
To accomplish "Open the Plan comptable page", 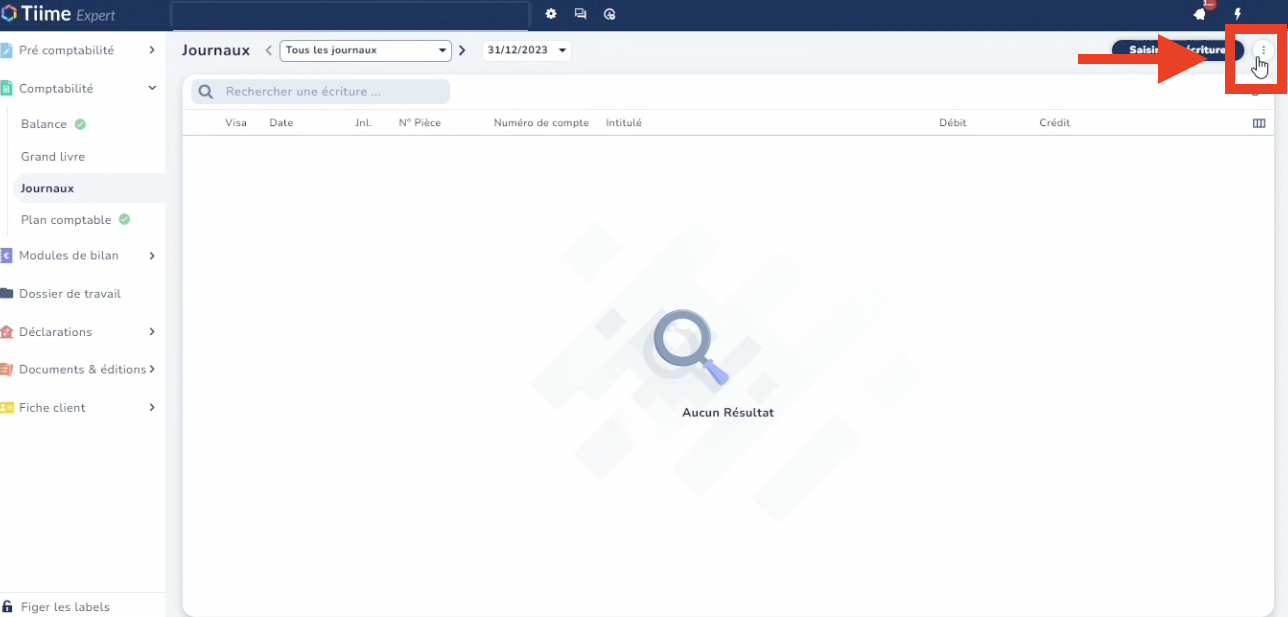I will pyautogui.click(x=66, y=220).
